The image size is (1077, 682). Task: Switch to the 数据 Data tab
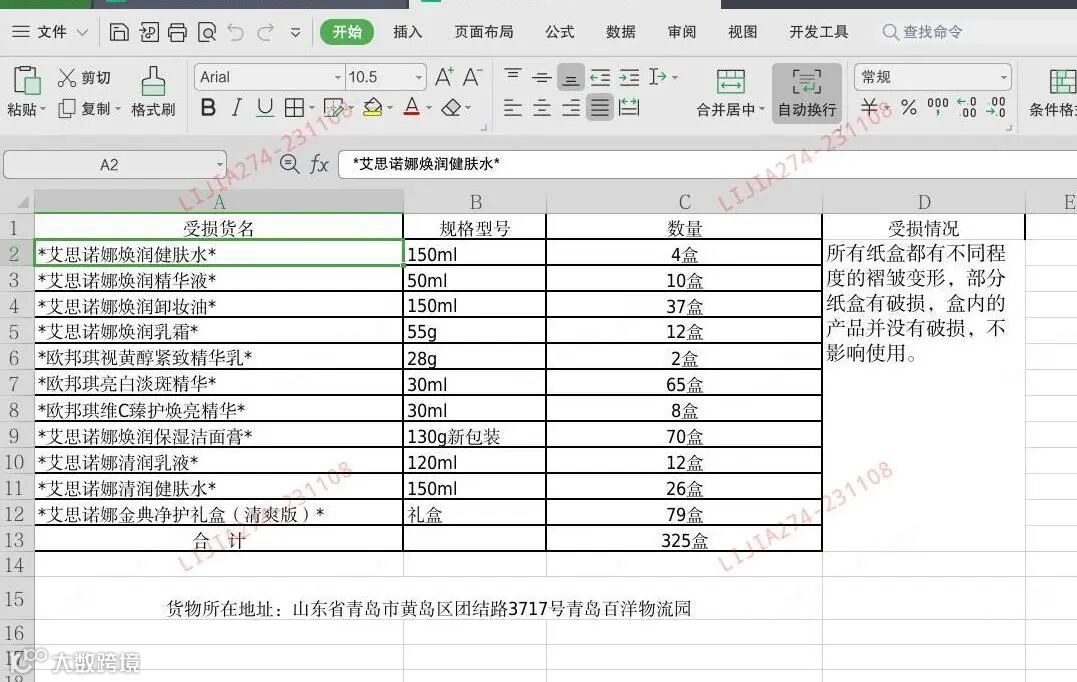[620, 32]
